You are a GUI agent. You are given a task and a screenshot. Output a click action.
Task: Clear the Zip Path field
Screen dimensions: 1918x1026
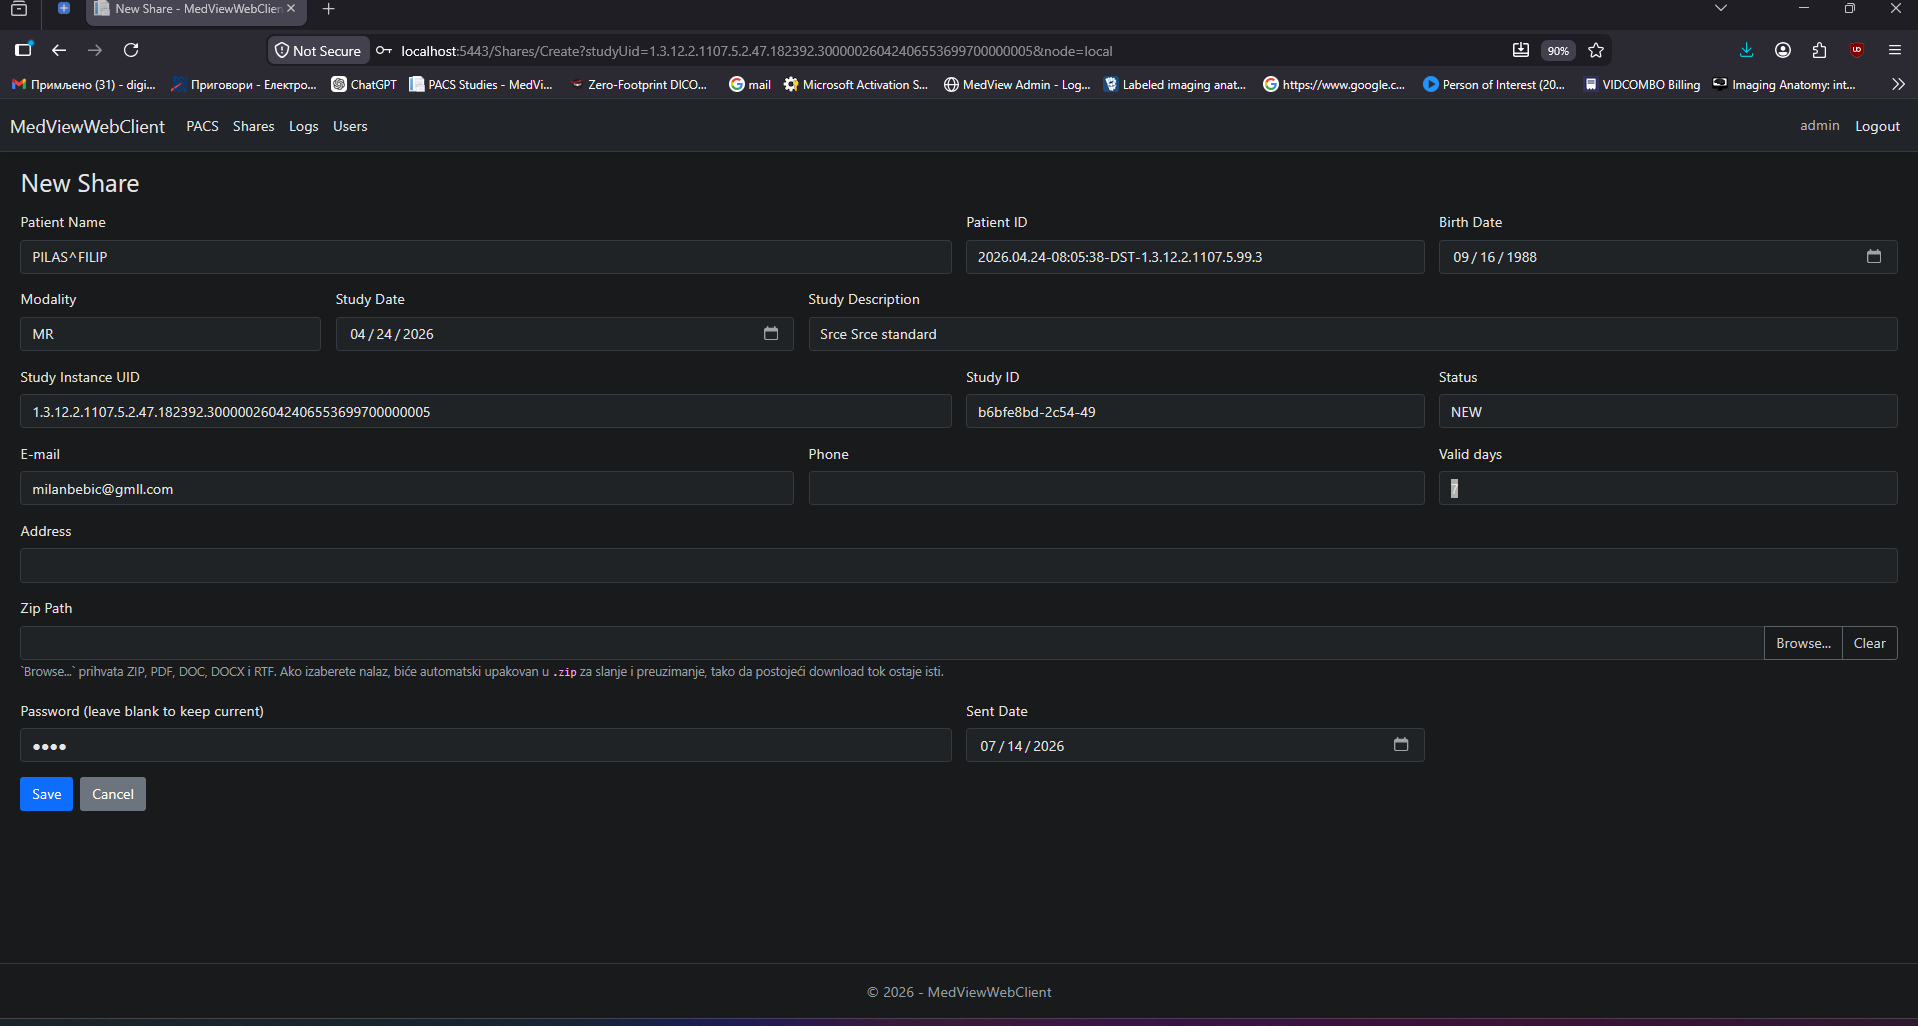1869,643
